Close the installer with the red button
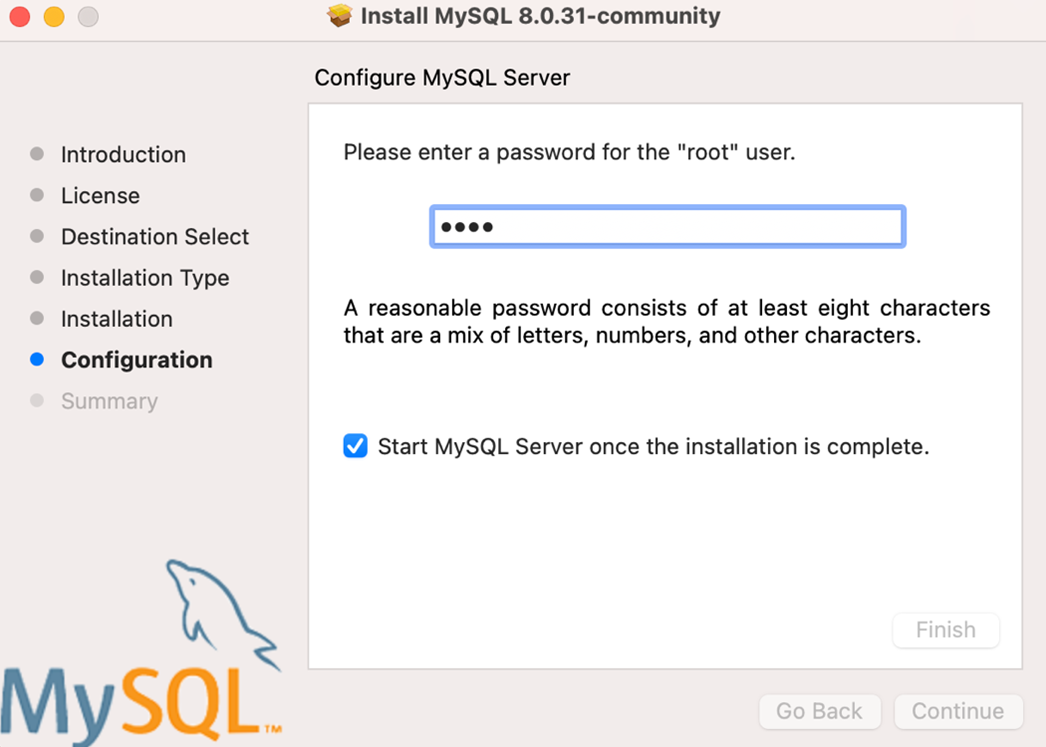Image resolution: width=1046 pixels, height=747 pixels. point(20,17)
